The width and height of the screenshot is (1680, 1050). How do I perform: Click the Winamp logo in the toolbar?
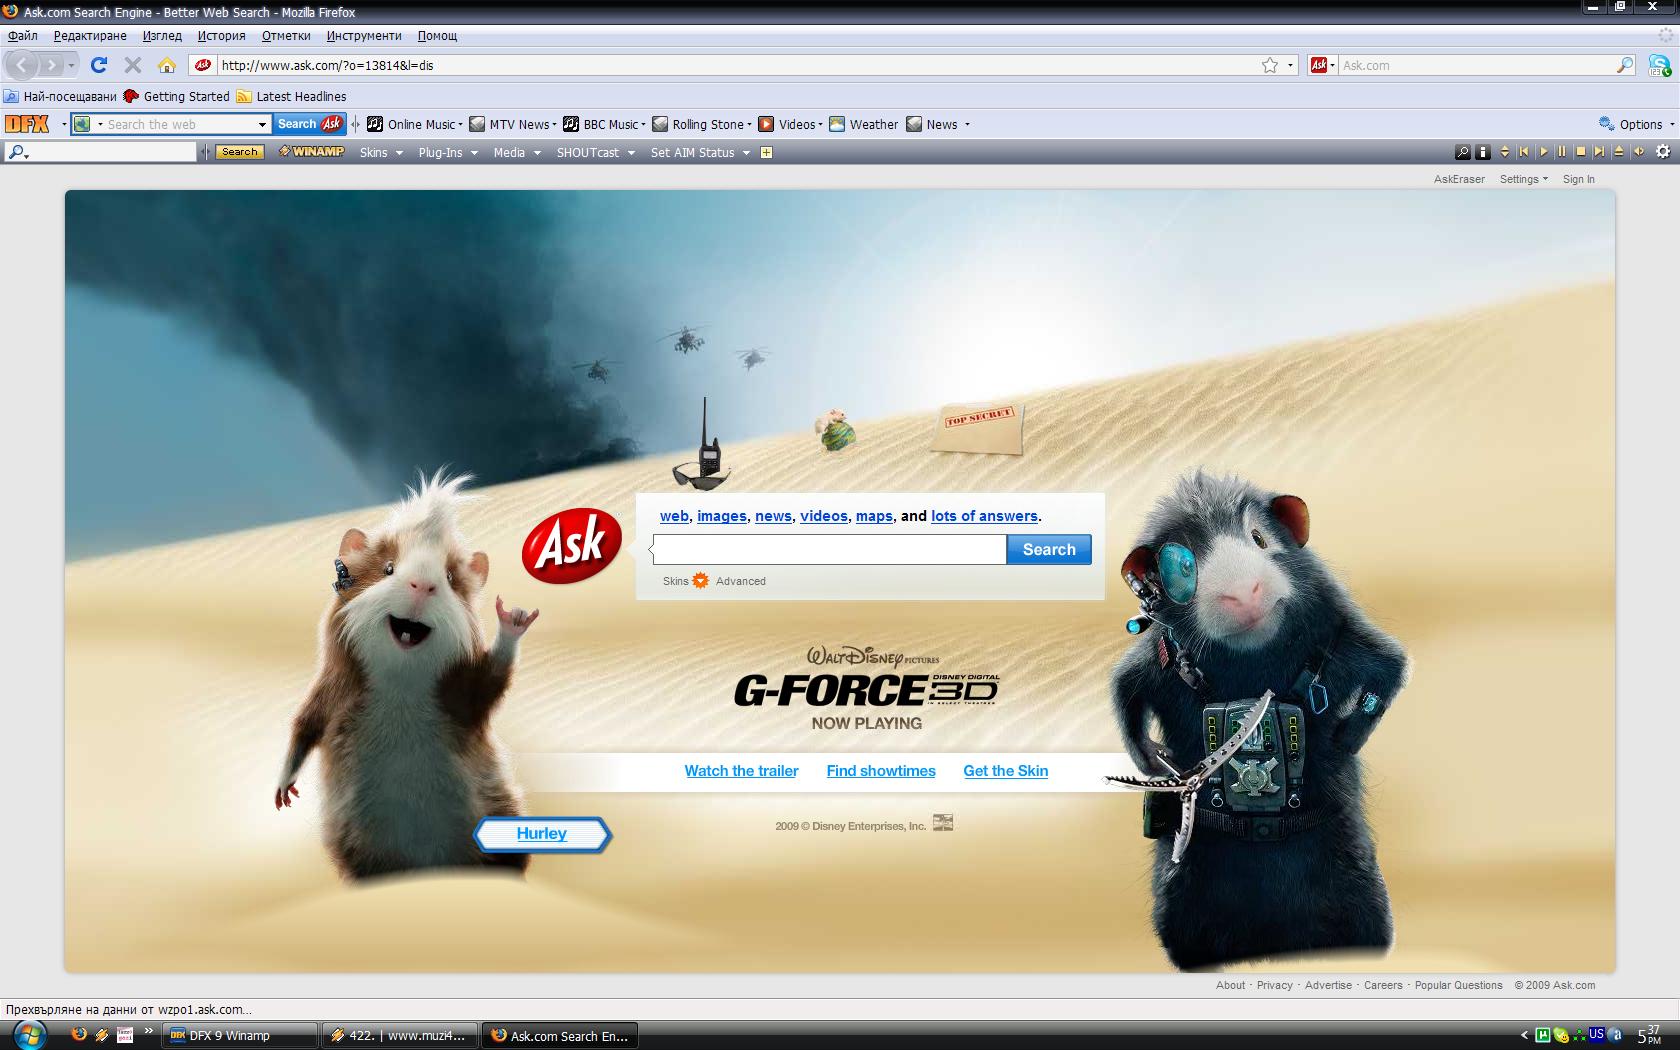tap(311, 152)
